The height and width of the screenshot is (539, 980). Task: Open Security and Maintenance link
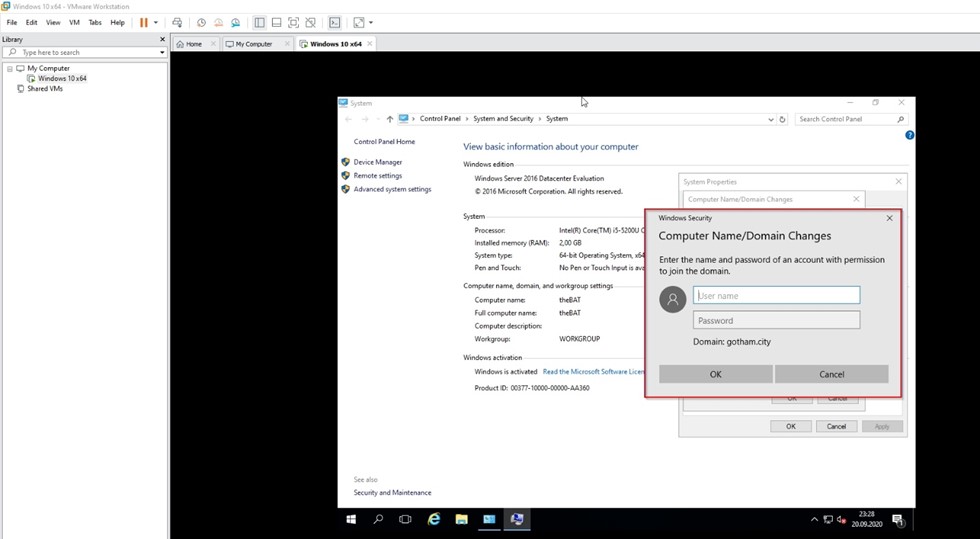tap(392, 493)
